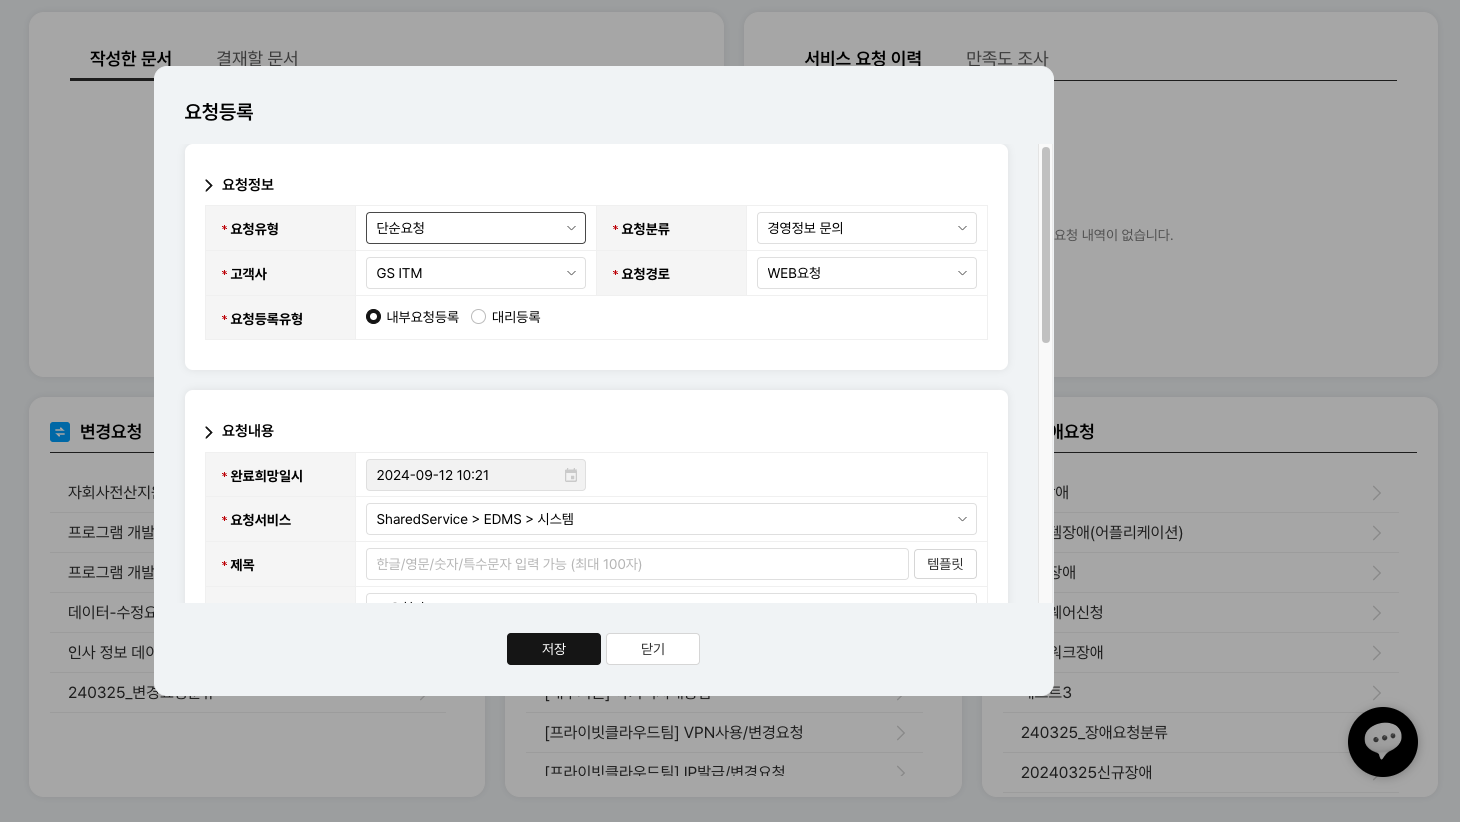Select the 대리등록 radio button

478,317
